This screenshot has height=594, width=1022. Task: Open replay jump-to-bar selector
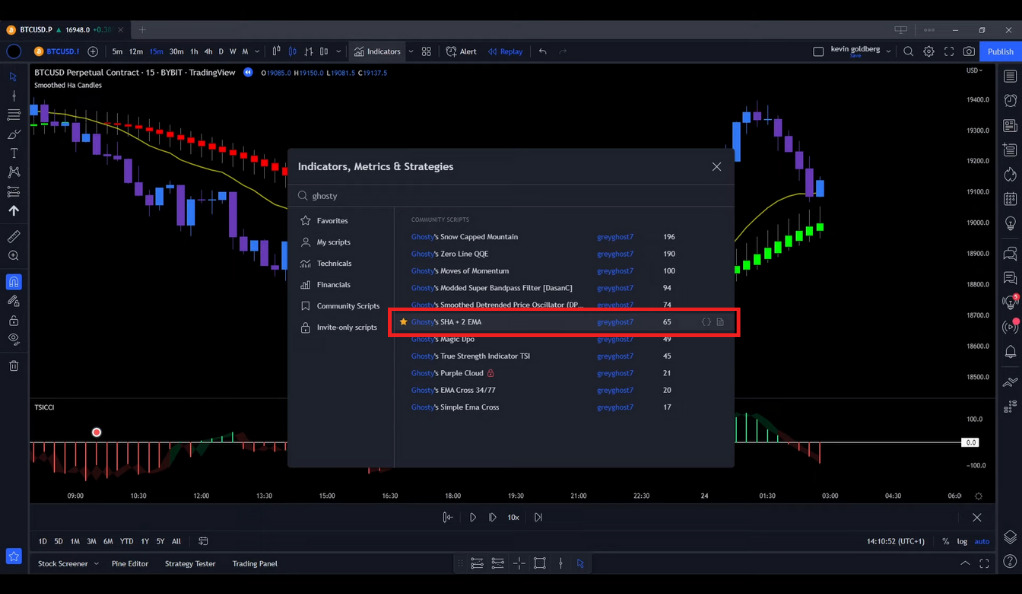click(x=447, y=517)
